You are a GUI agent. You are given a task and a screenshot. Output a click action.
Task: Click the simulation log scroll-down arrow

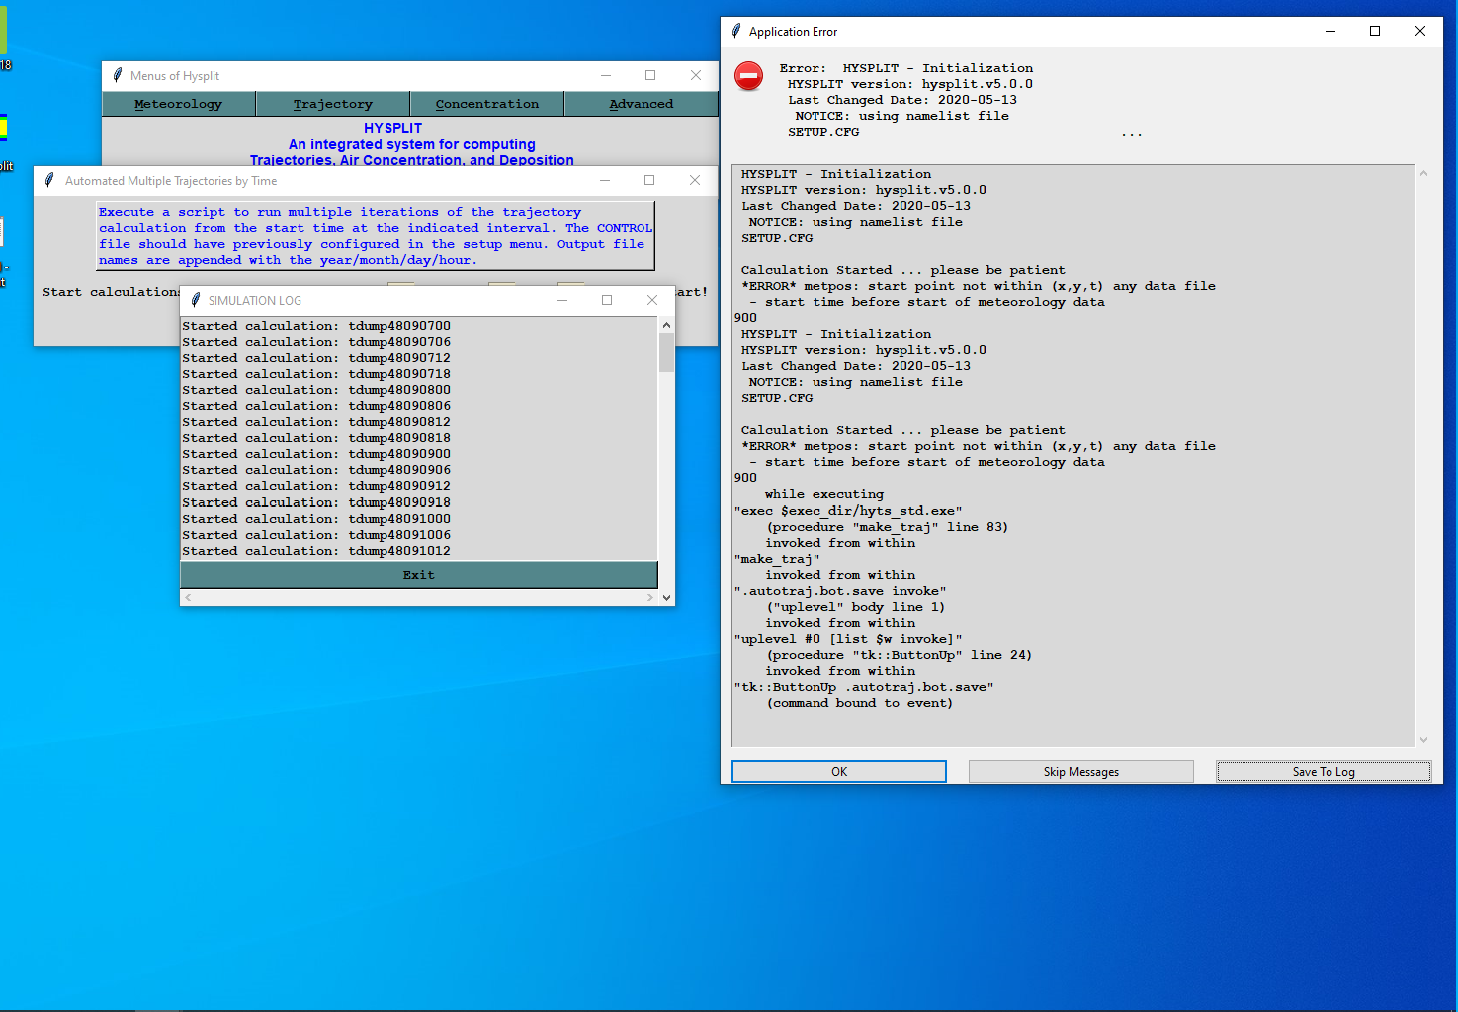coord(666,597)
